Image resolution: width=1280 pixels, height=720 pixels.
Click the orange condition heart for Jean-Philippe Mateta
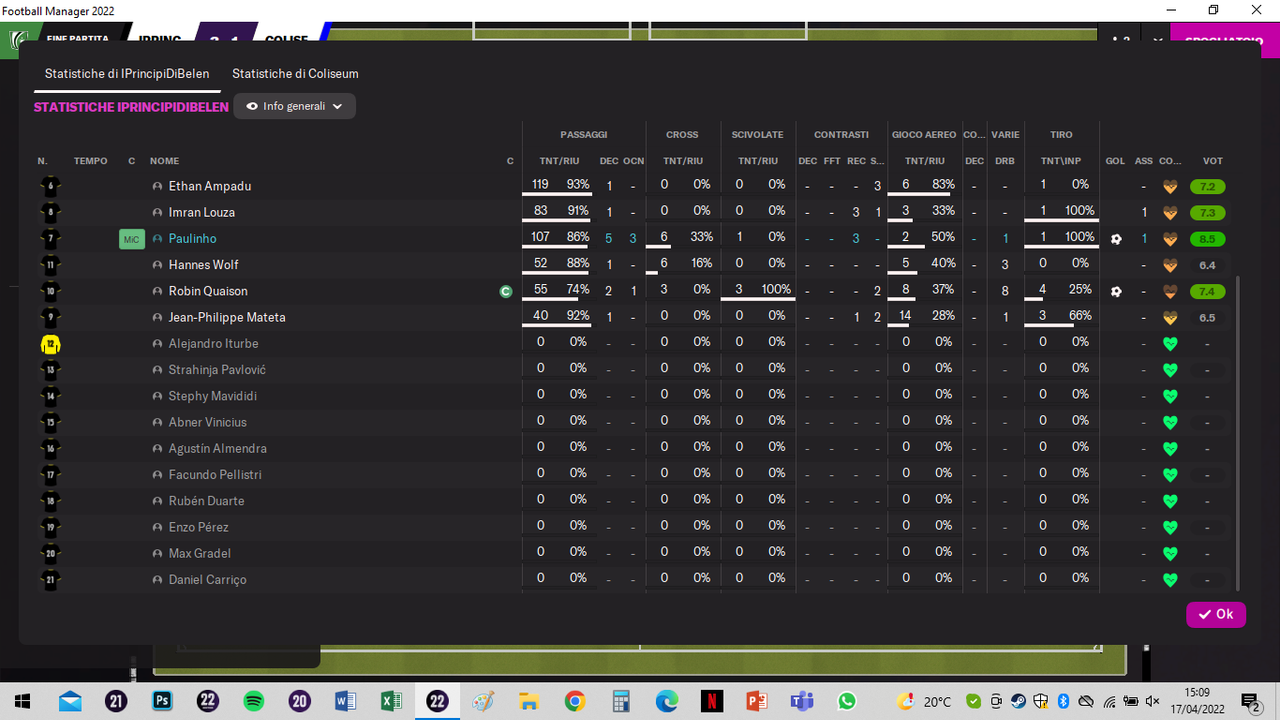pos(1170,318)
